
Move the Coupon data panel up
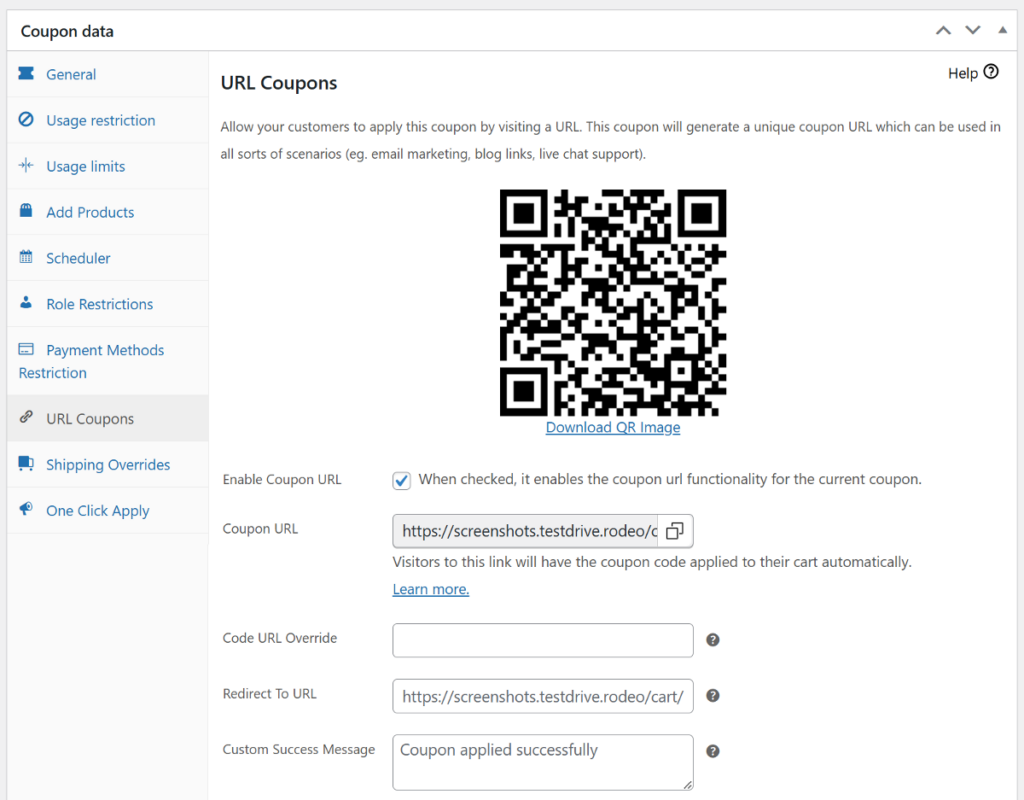click(943, 30)
